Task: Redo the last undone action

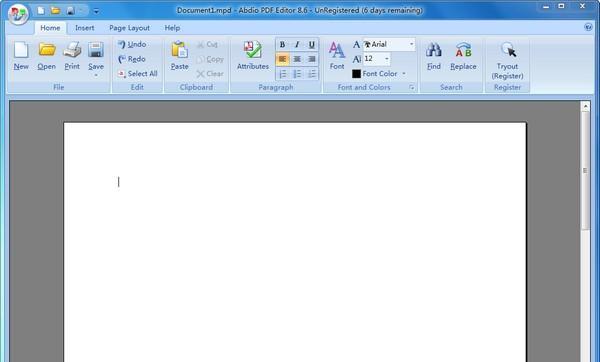Action: click(132, 59)
